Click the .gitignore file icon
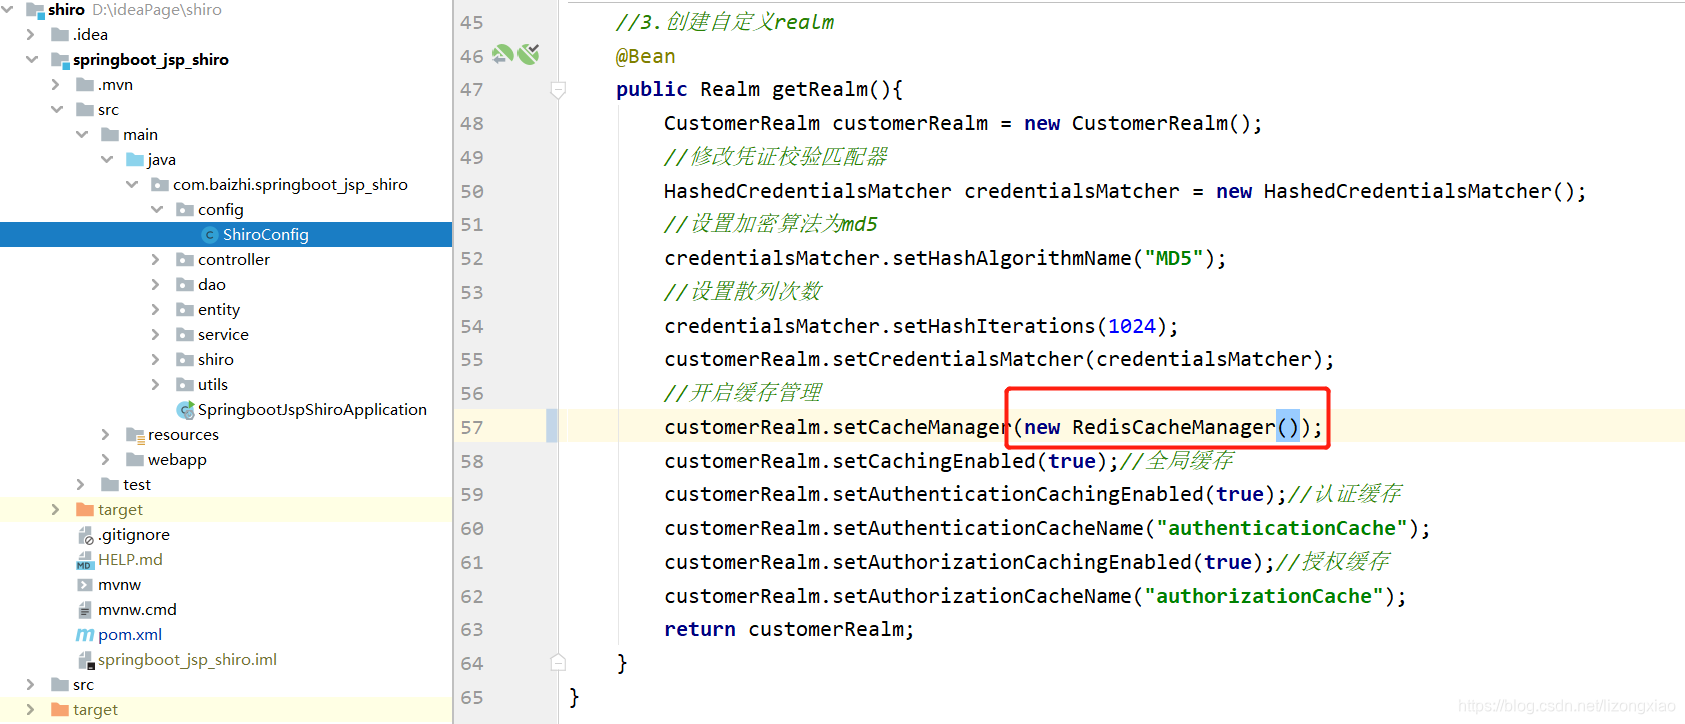This screenshot has width=1685, height=724. [85, 535]
